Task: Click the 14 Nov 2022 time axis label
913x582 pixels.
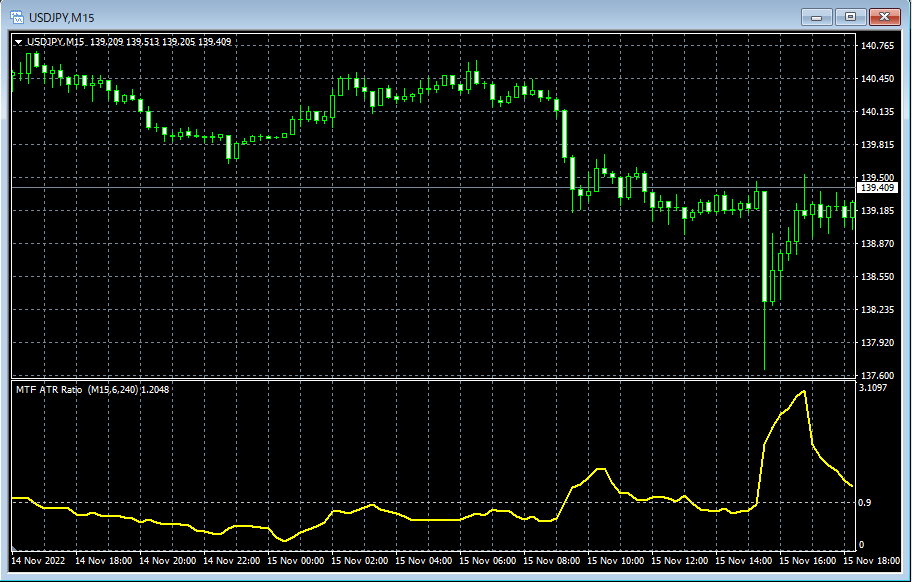Action: [x=38, y=560]
